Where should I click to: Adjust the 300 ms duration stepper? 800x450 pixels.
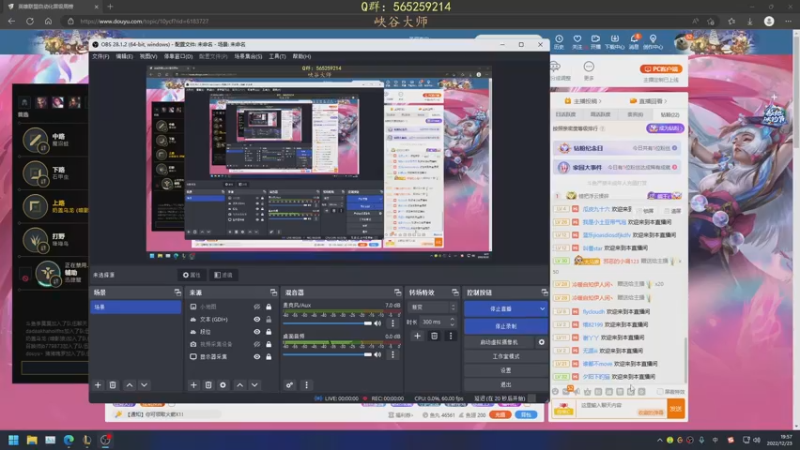click(x=452, y=322)
